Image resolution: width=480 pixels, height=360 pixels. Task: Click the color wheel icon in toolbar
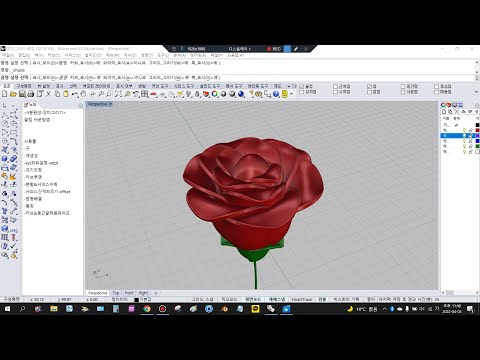pos(215,94)
